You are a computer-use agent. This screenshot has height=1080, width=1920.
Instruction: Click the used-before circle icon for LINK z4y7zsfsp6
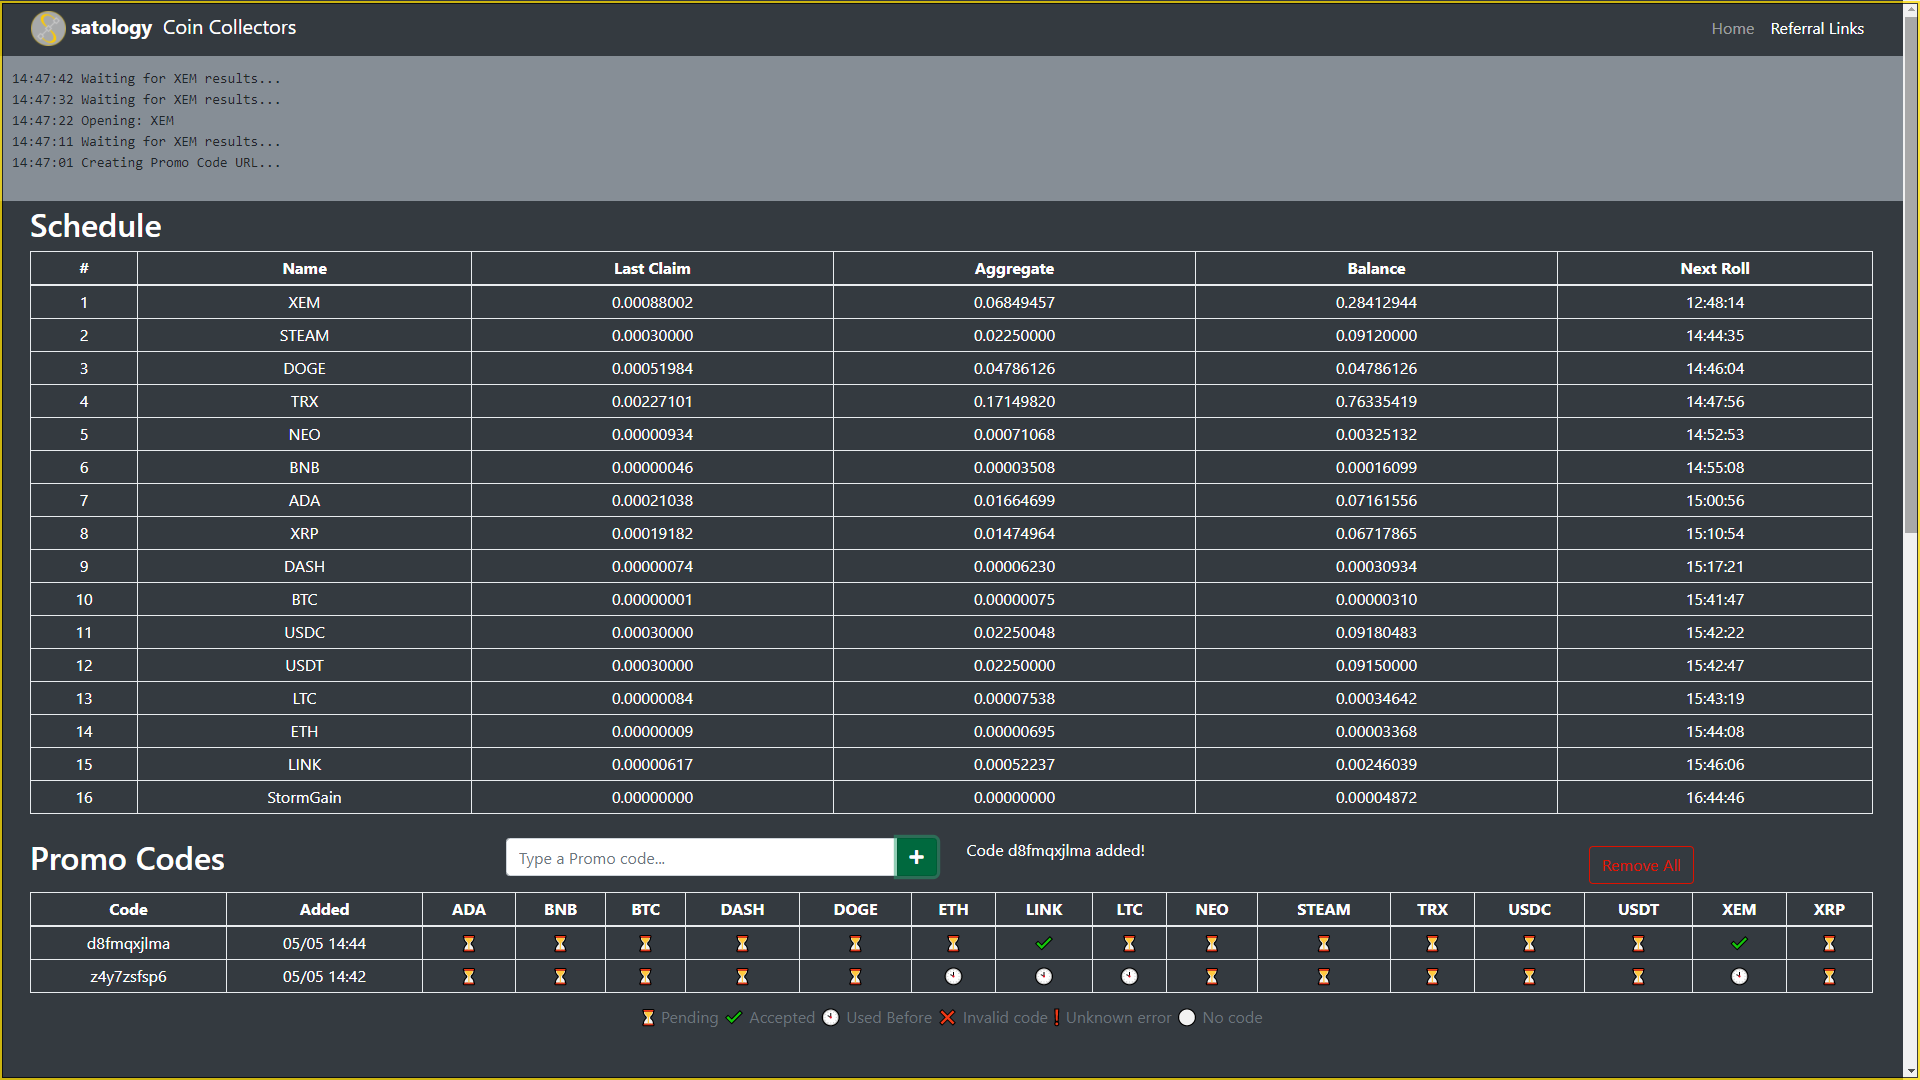(1043, 976)
